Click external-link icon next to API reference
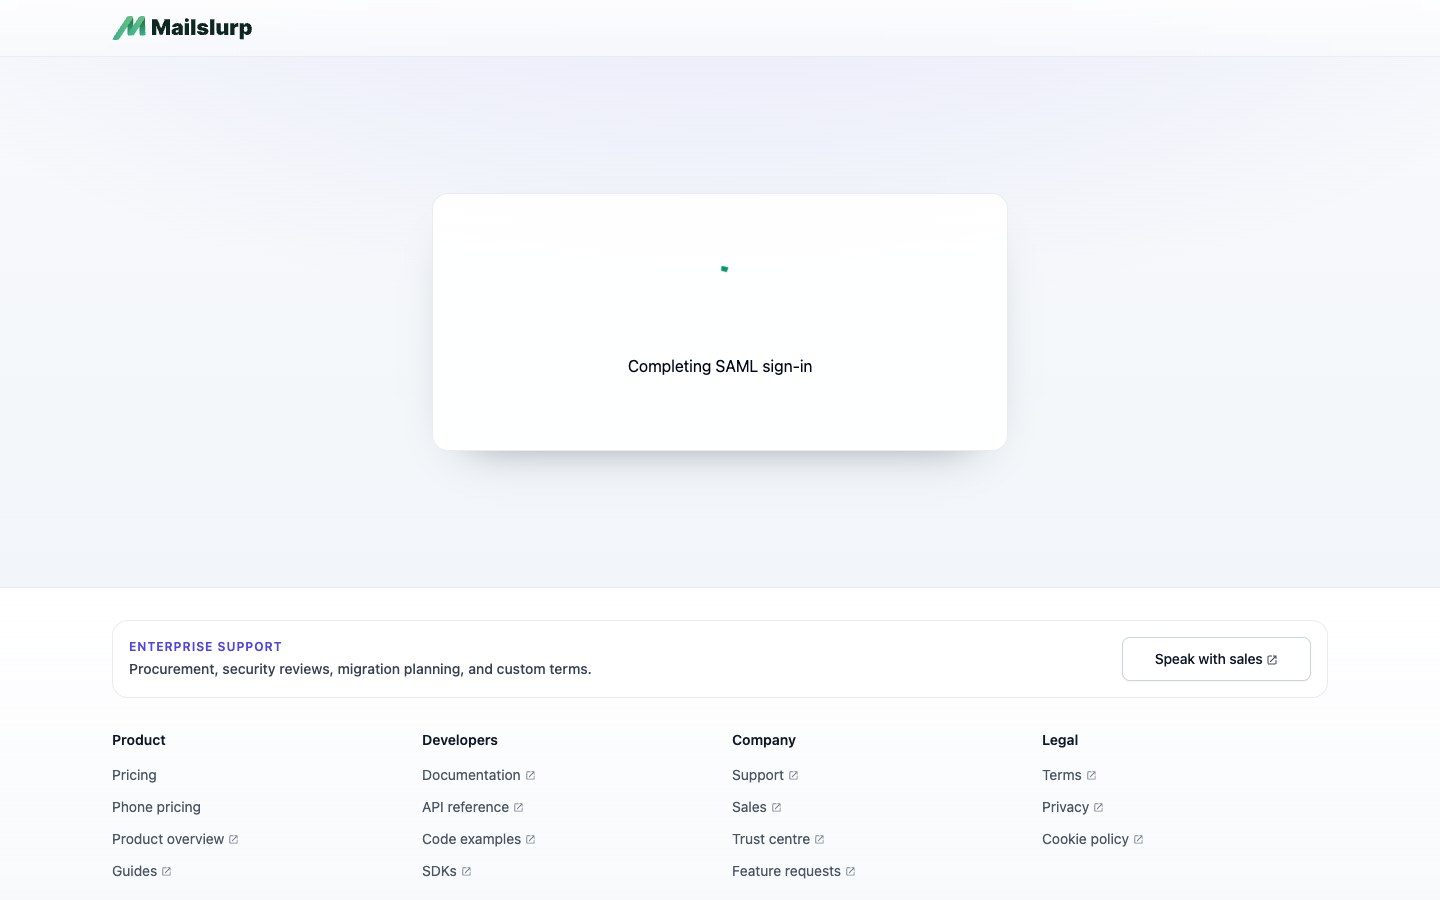Screen dimensions: 1440x900 (518, 808)
